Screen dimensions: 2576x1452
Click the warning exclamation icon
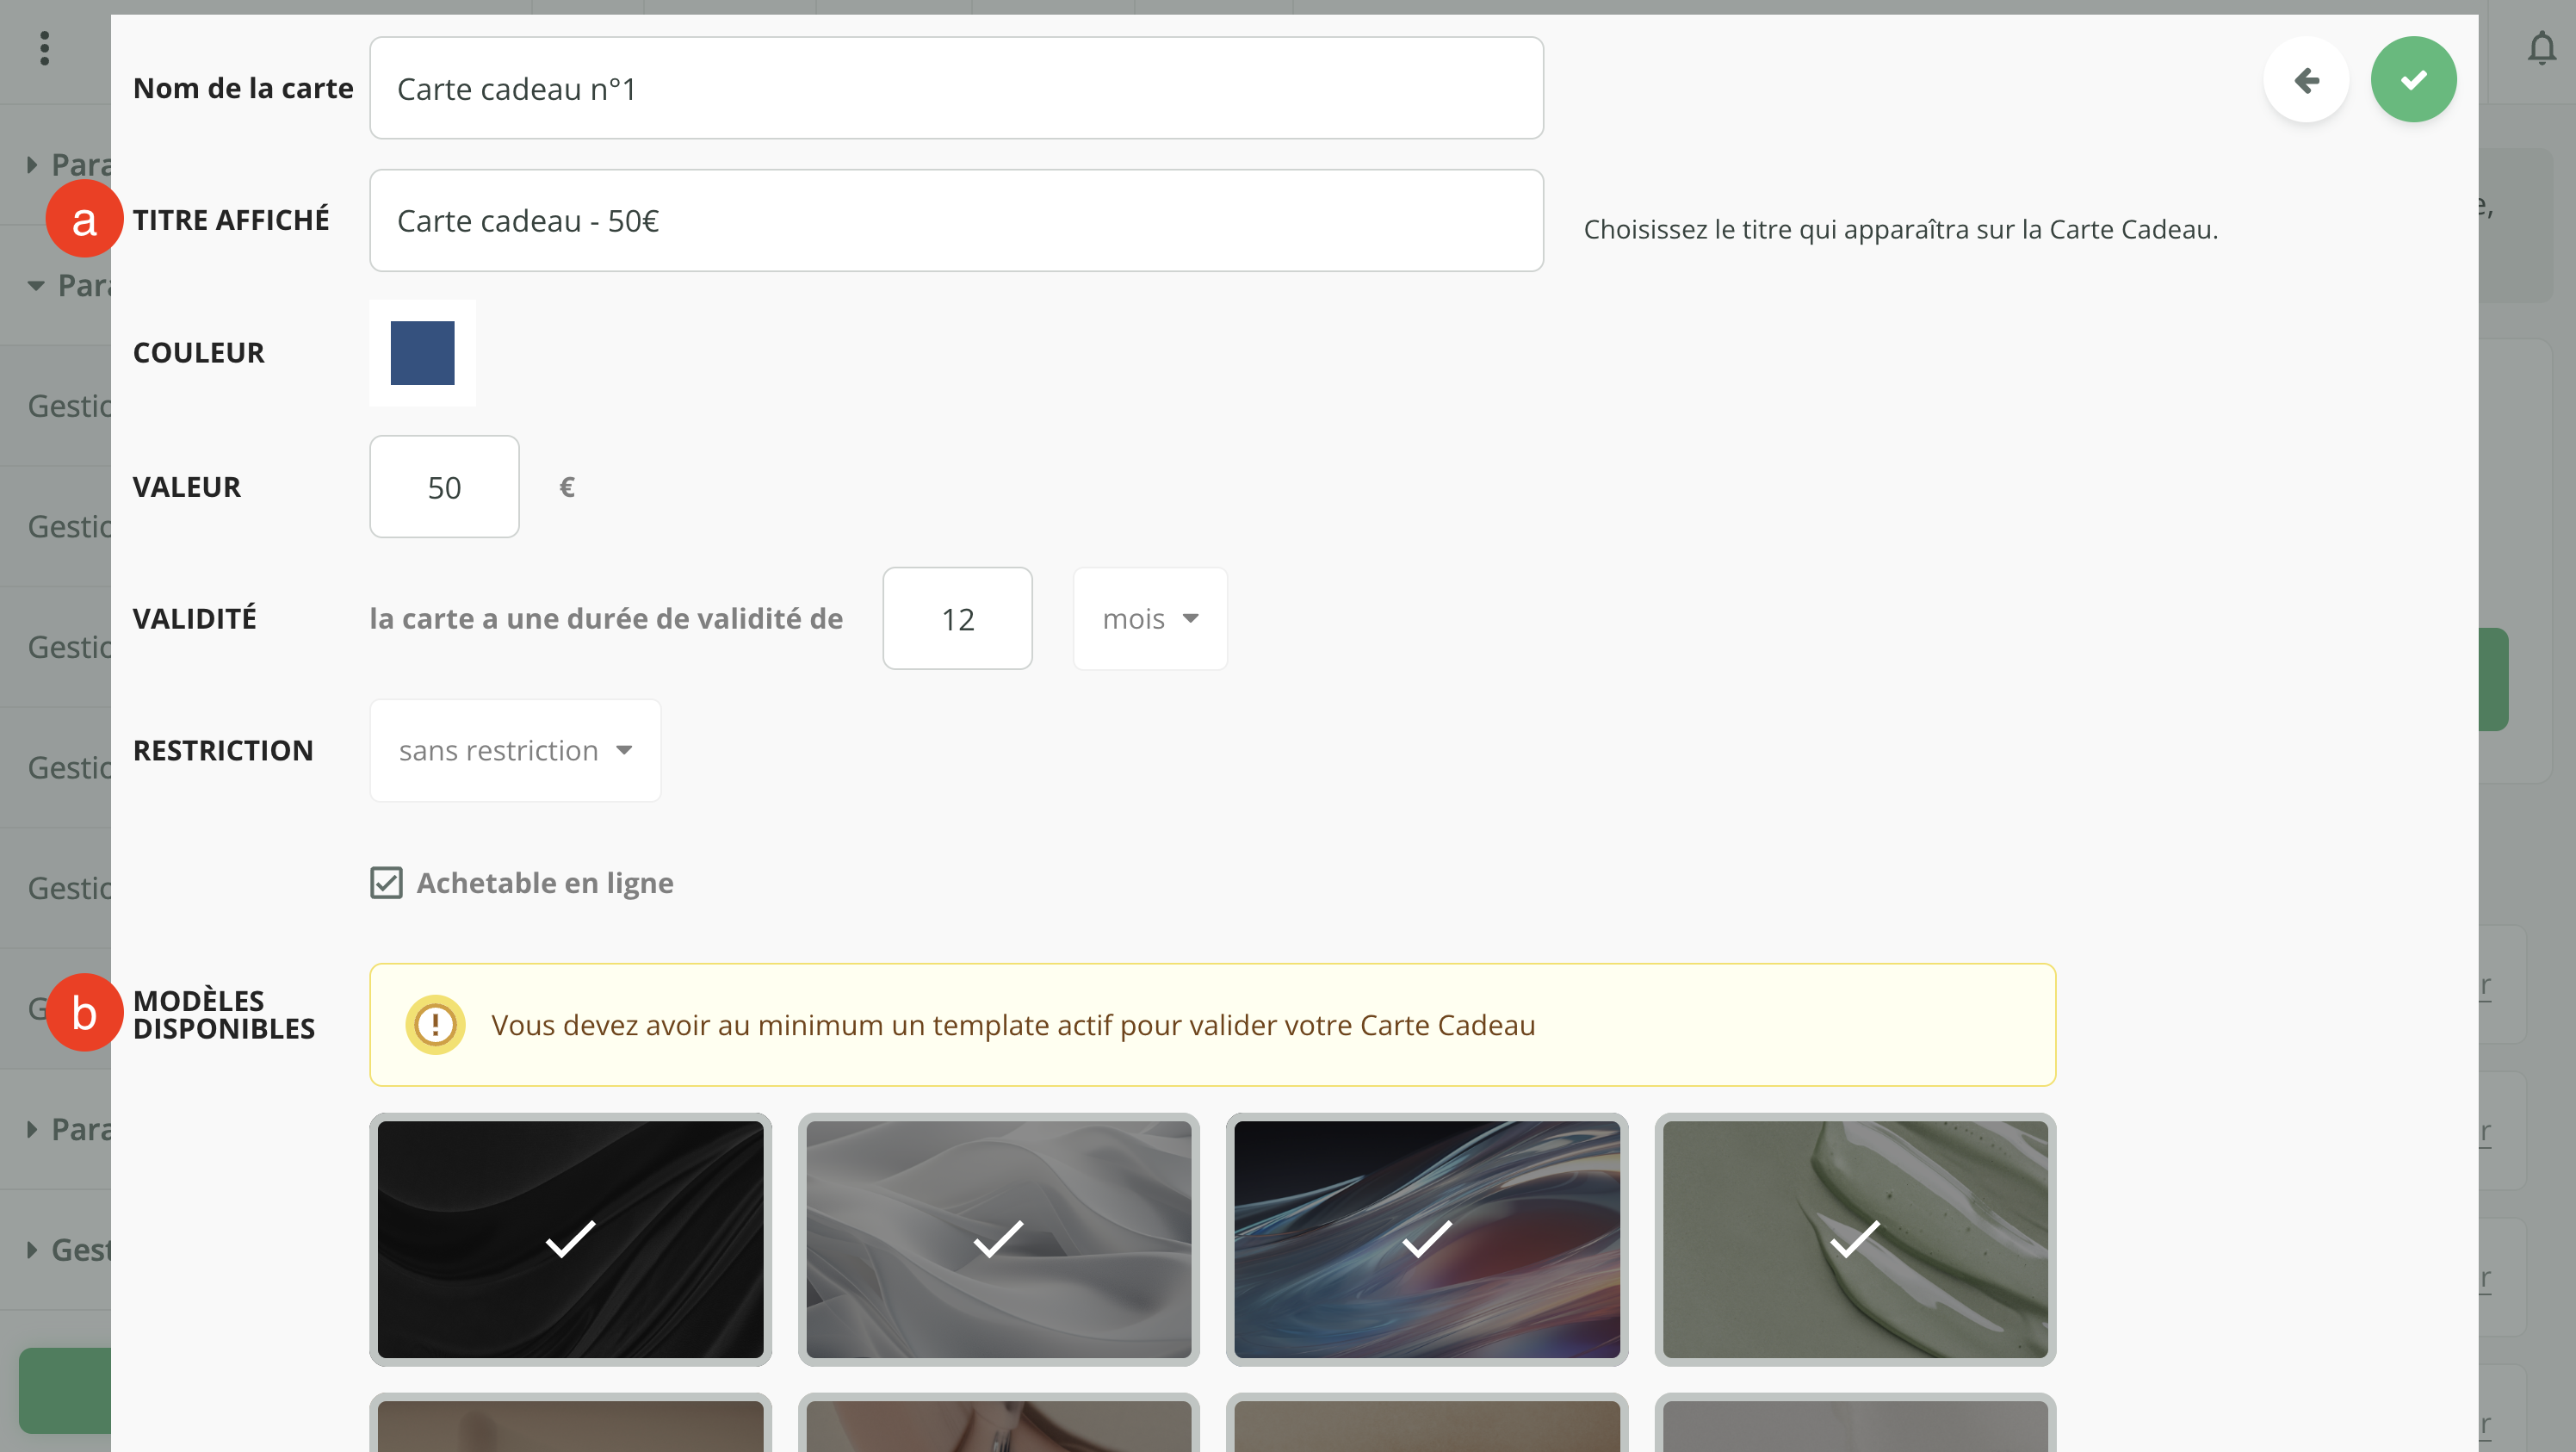coord(435,1024)
